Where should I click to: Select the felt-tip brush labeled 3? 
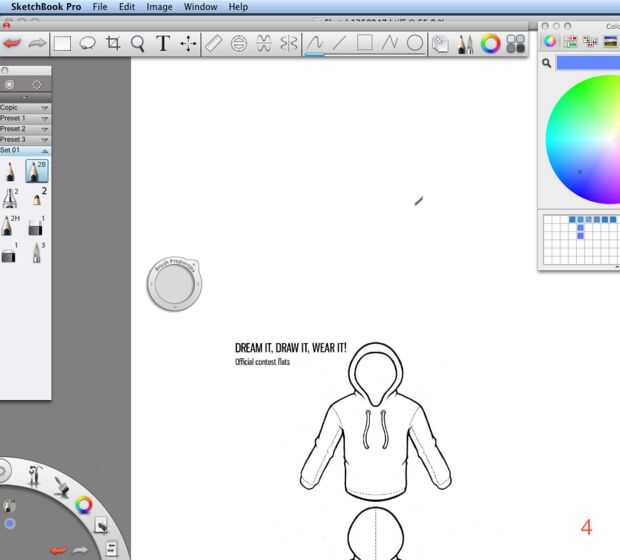point(37,253)
